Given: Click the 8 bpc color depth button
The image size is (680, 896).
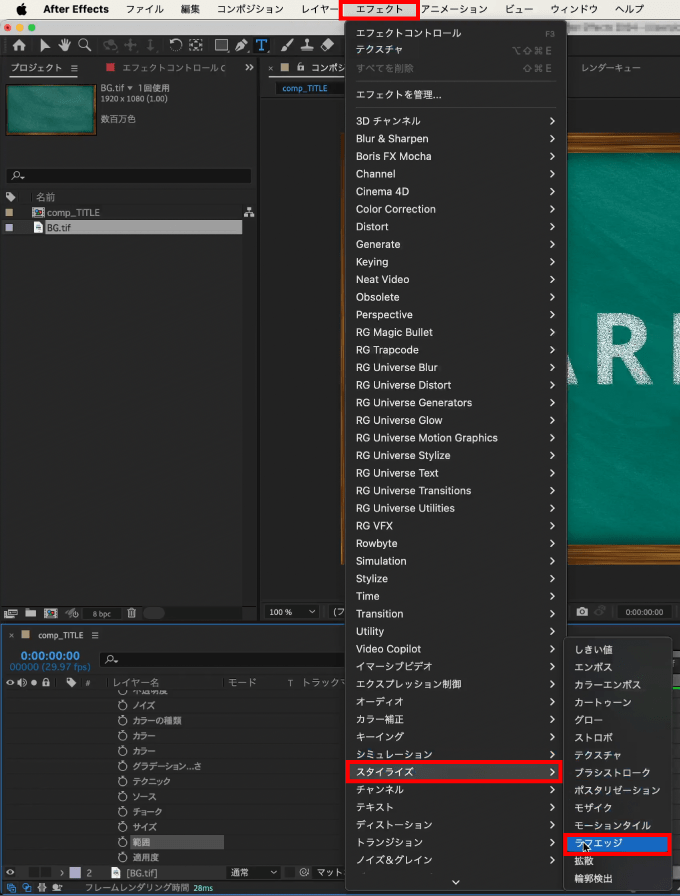Looking at the screenshot, I should [102, 613].
